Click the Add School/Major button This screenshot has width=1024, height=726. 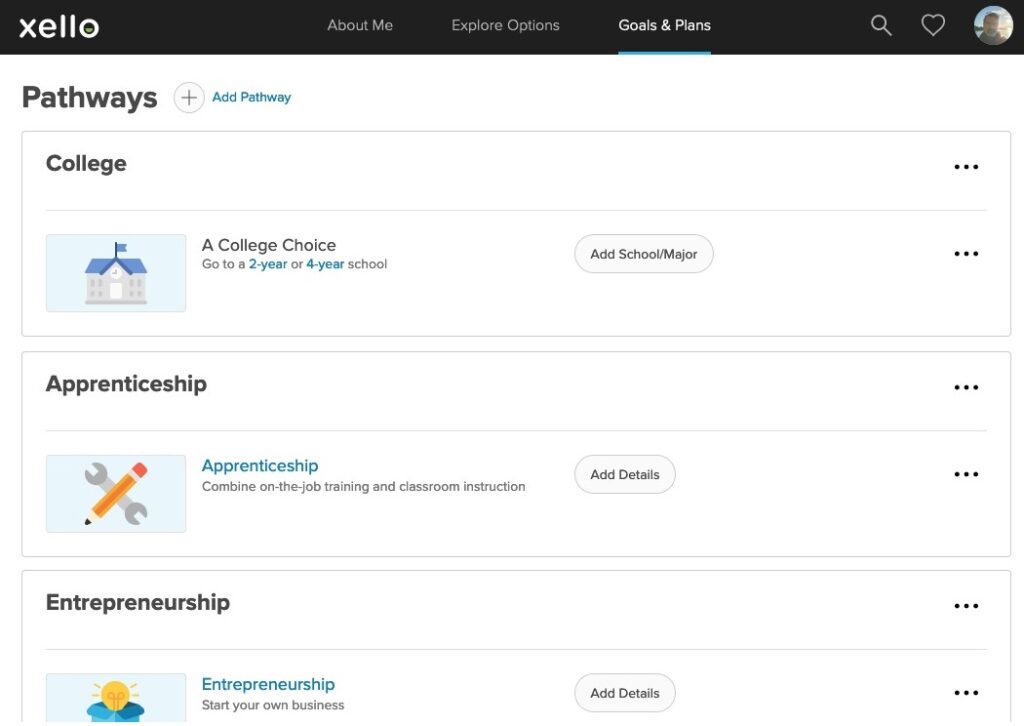[x=643, y=254]
